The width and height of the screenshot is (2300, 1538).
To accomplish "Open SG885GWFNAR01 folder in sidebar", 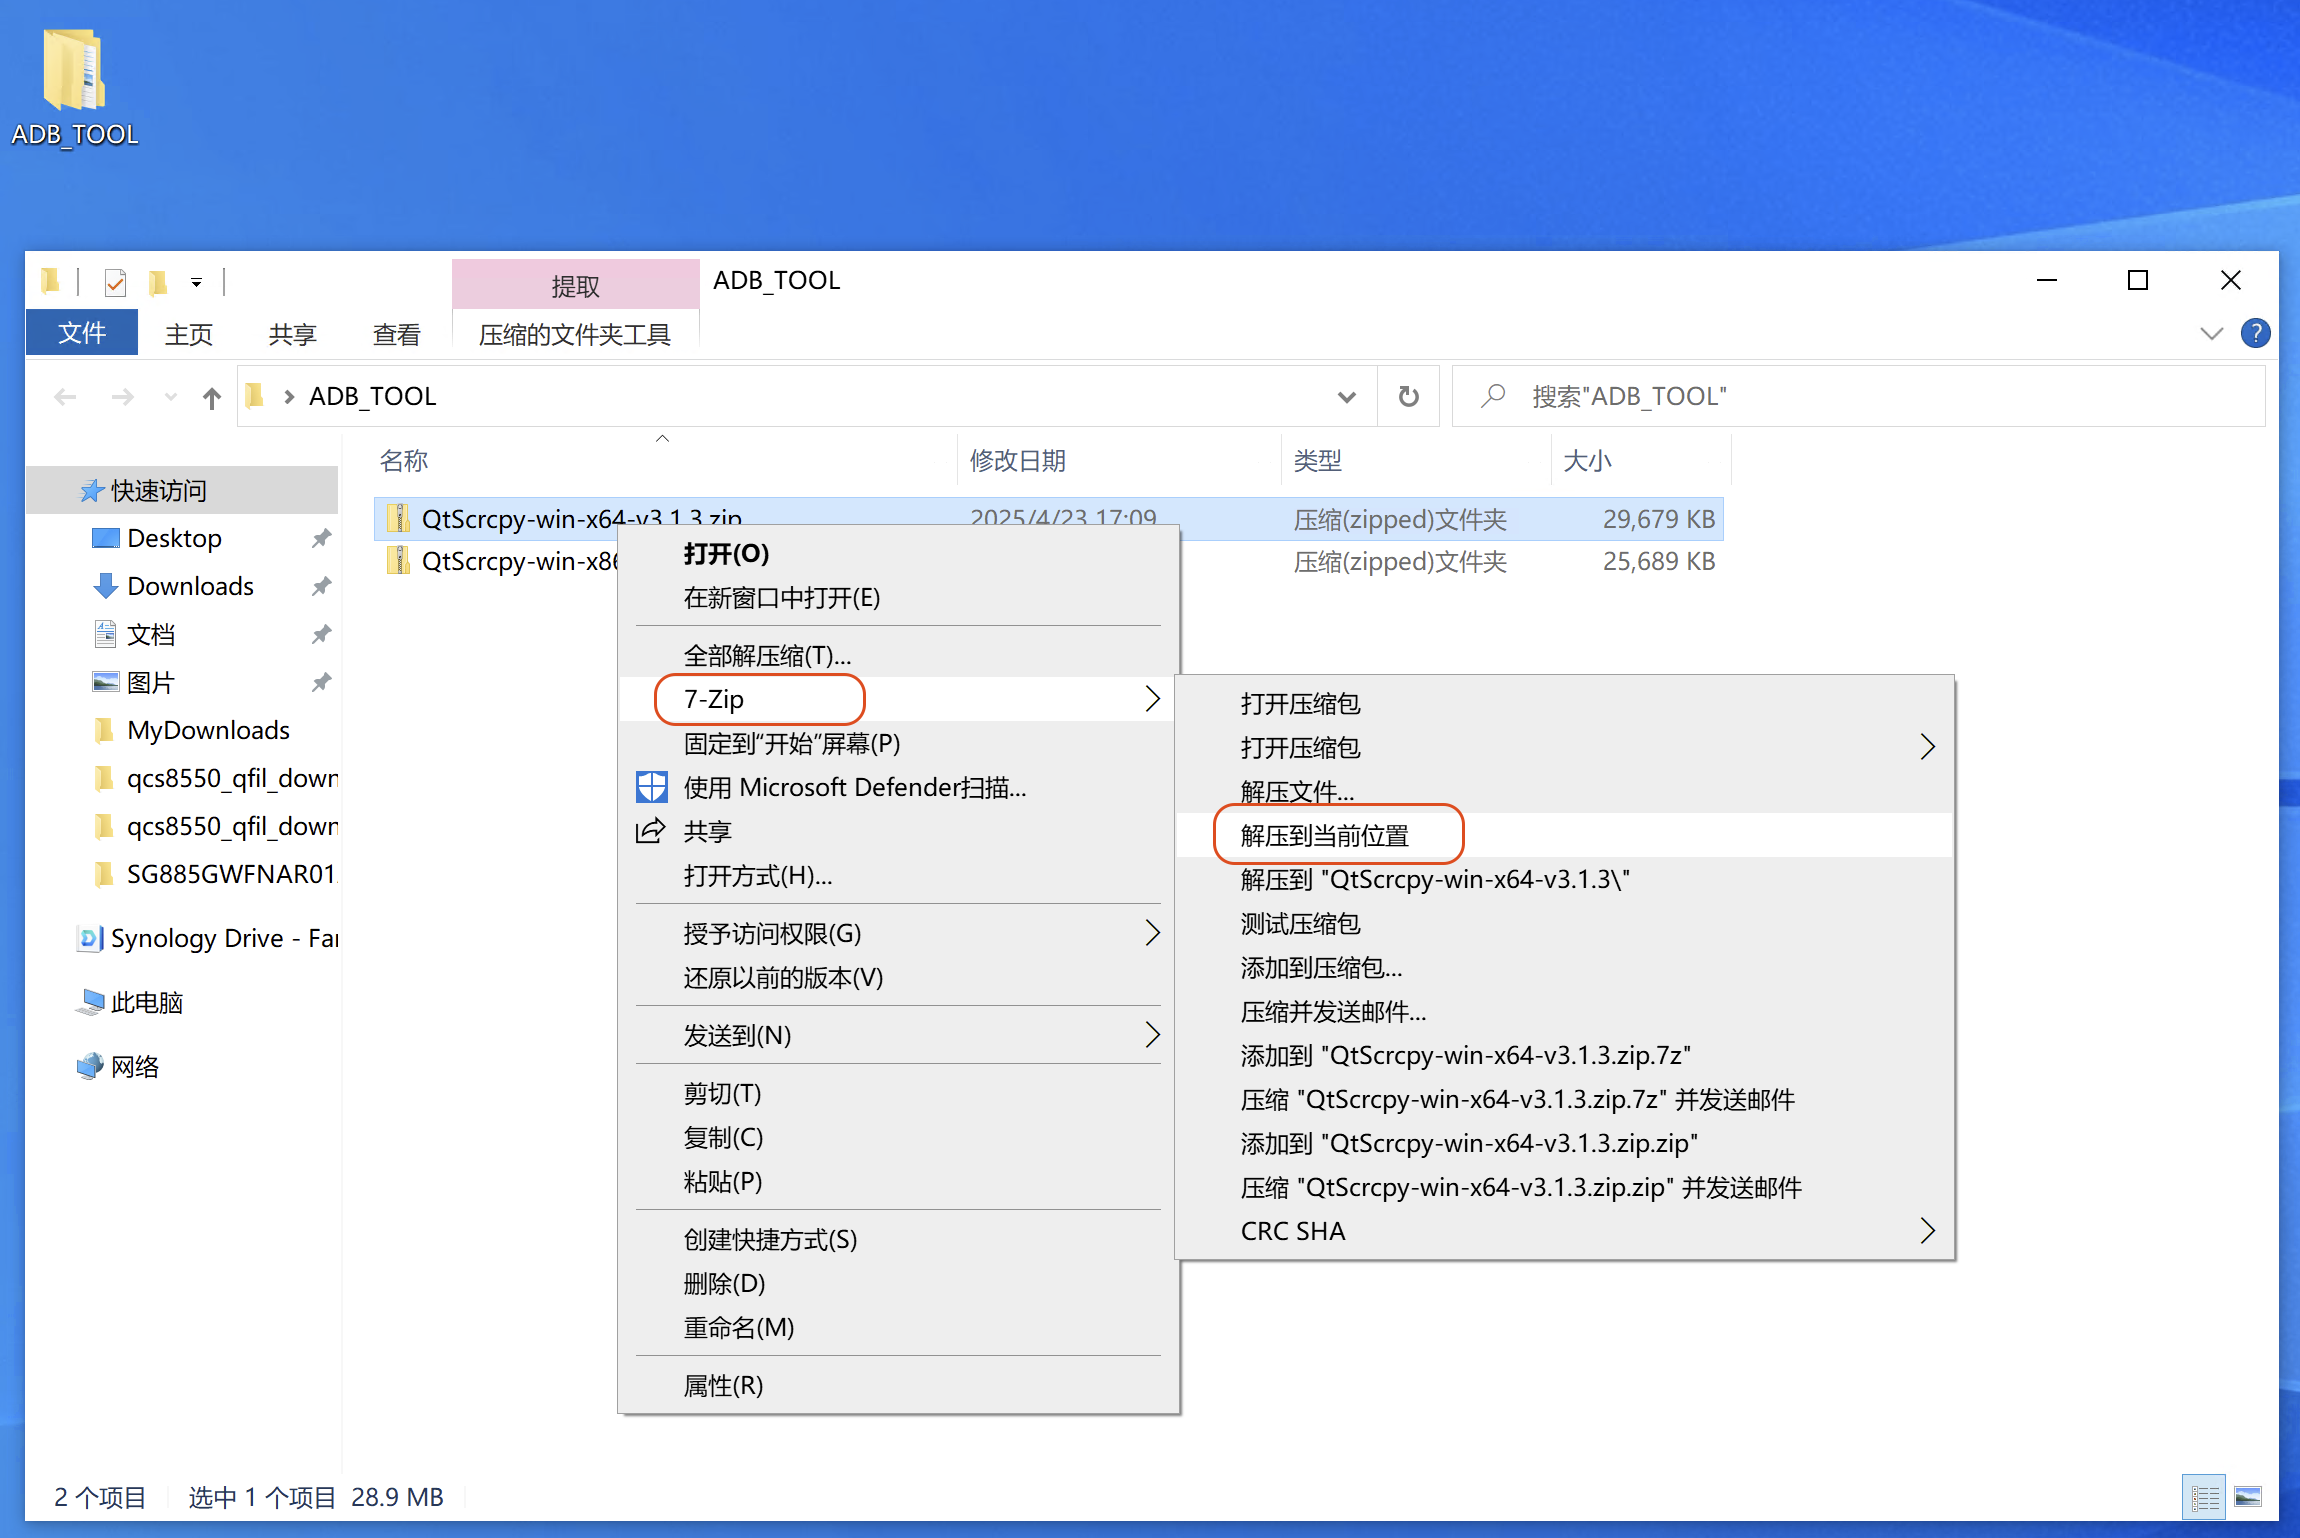I will (x=232, y=874).
